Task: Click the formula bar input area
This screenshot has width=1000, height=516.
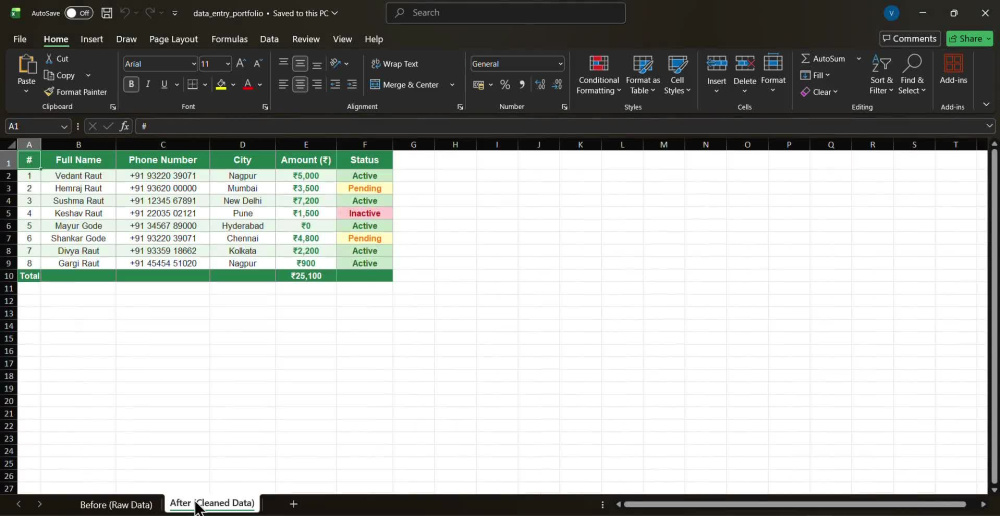Action: (561, 126)
